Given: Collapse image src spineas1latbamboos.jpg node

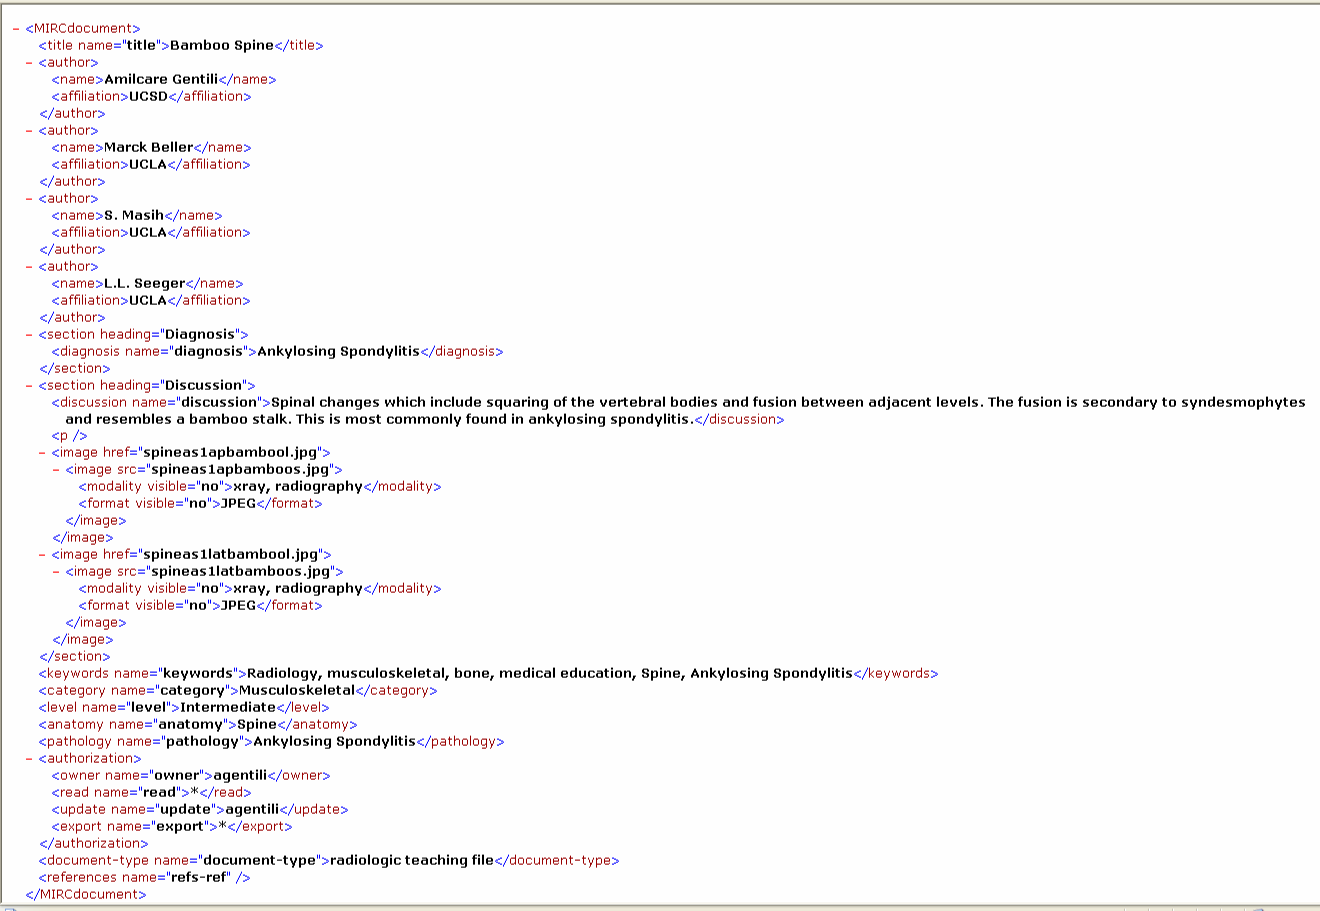Looking at the screenshot, I should pyautogui.click(x=56, y=572).
